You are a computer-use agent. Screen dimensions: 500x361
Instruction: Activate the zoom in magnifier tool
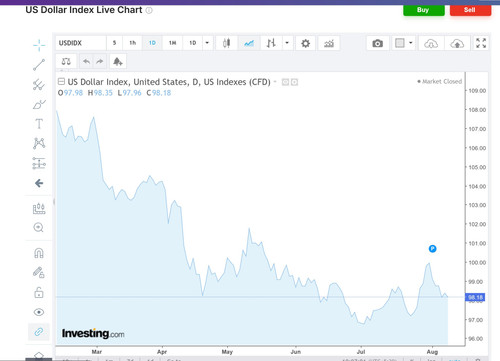[39, 228]
